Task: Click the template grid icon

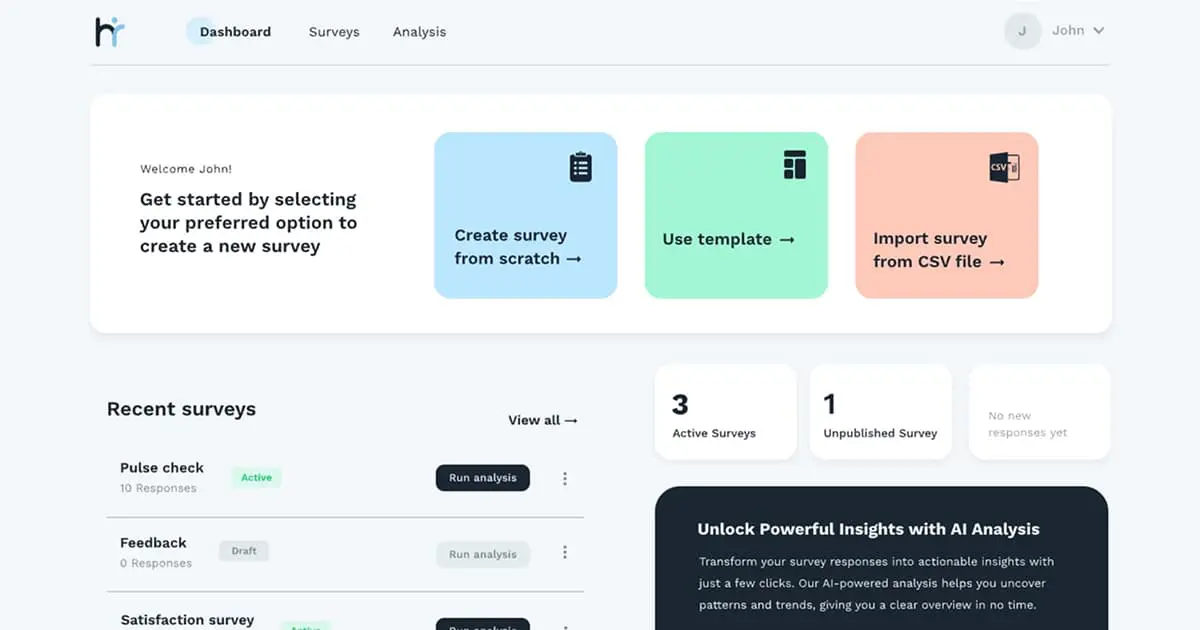Action: click(792, 164)
